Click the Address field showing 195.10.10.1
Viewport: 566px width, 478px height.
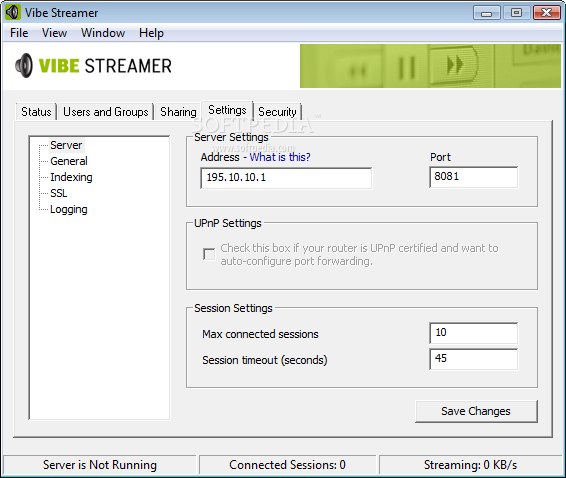pyautogui.click(x=286, y=178)
